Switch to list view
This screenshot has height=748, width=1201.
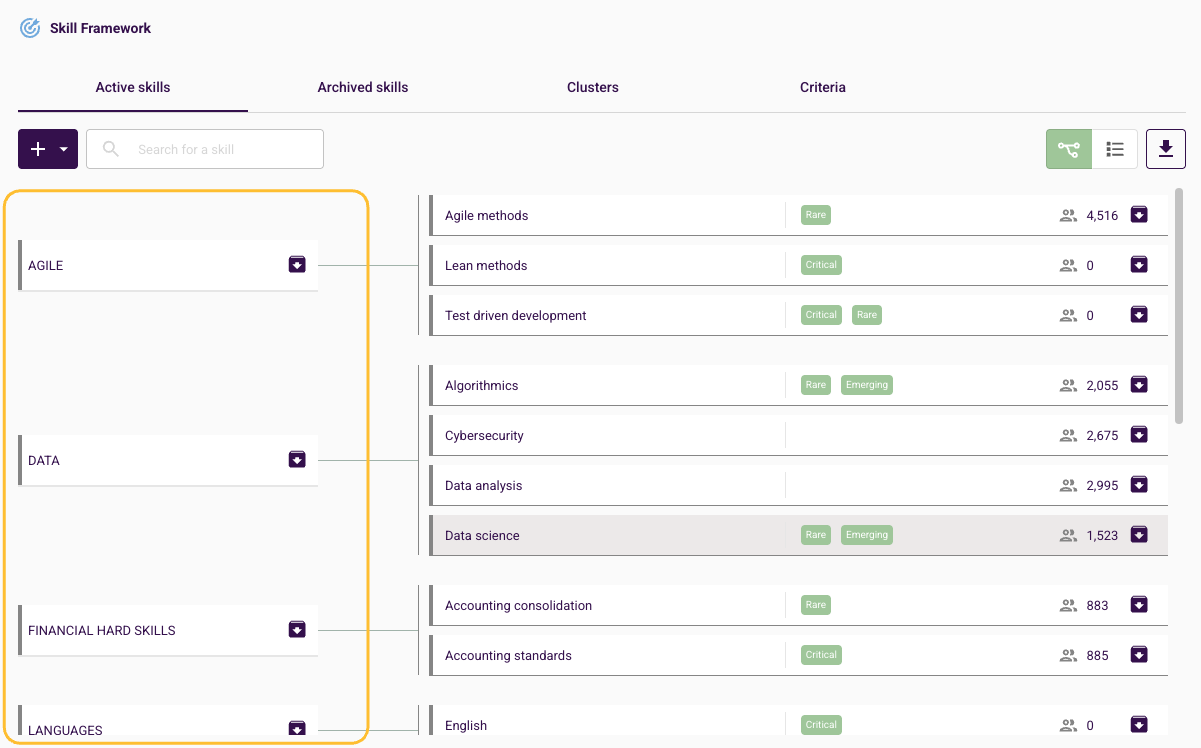tap(1115, 149)
